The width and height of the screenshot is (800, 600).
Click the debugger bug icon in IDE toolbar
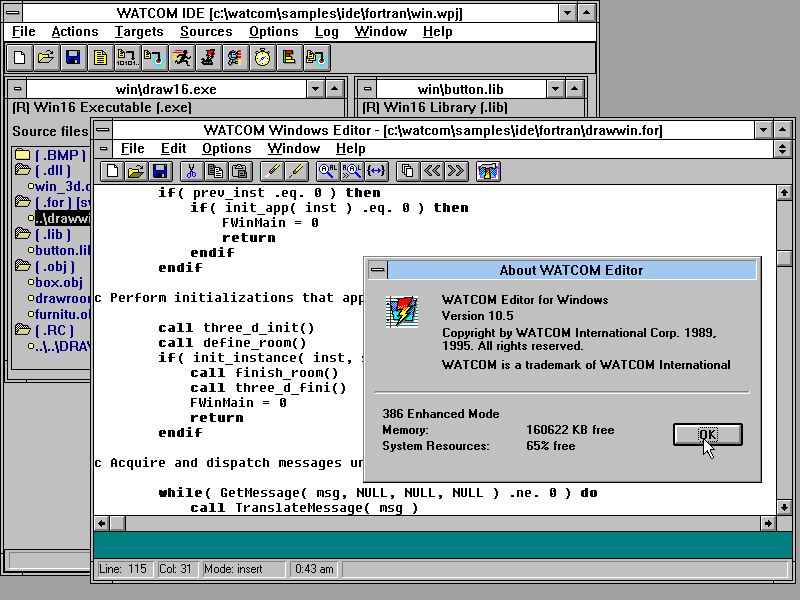click(208, 57)
